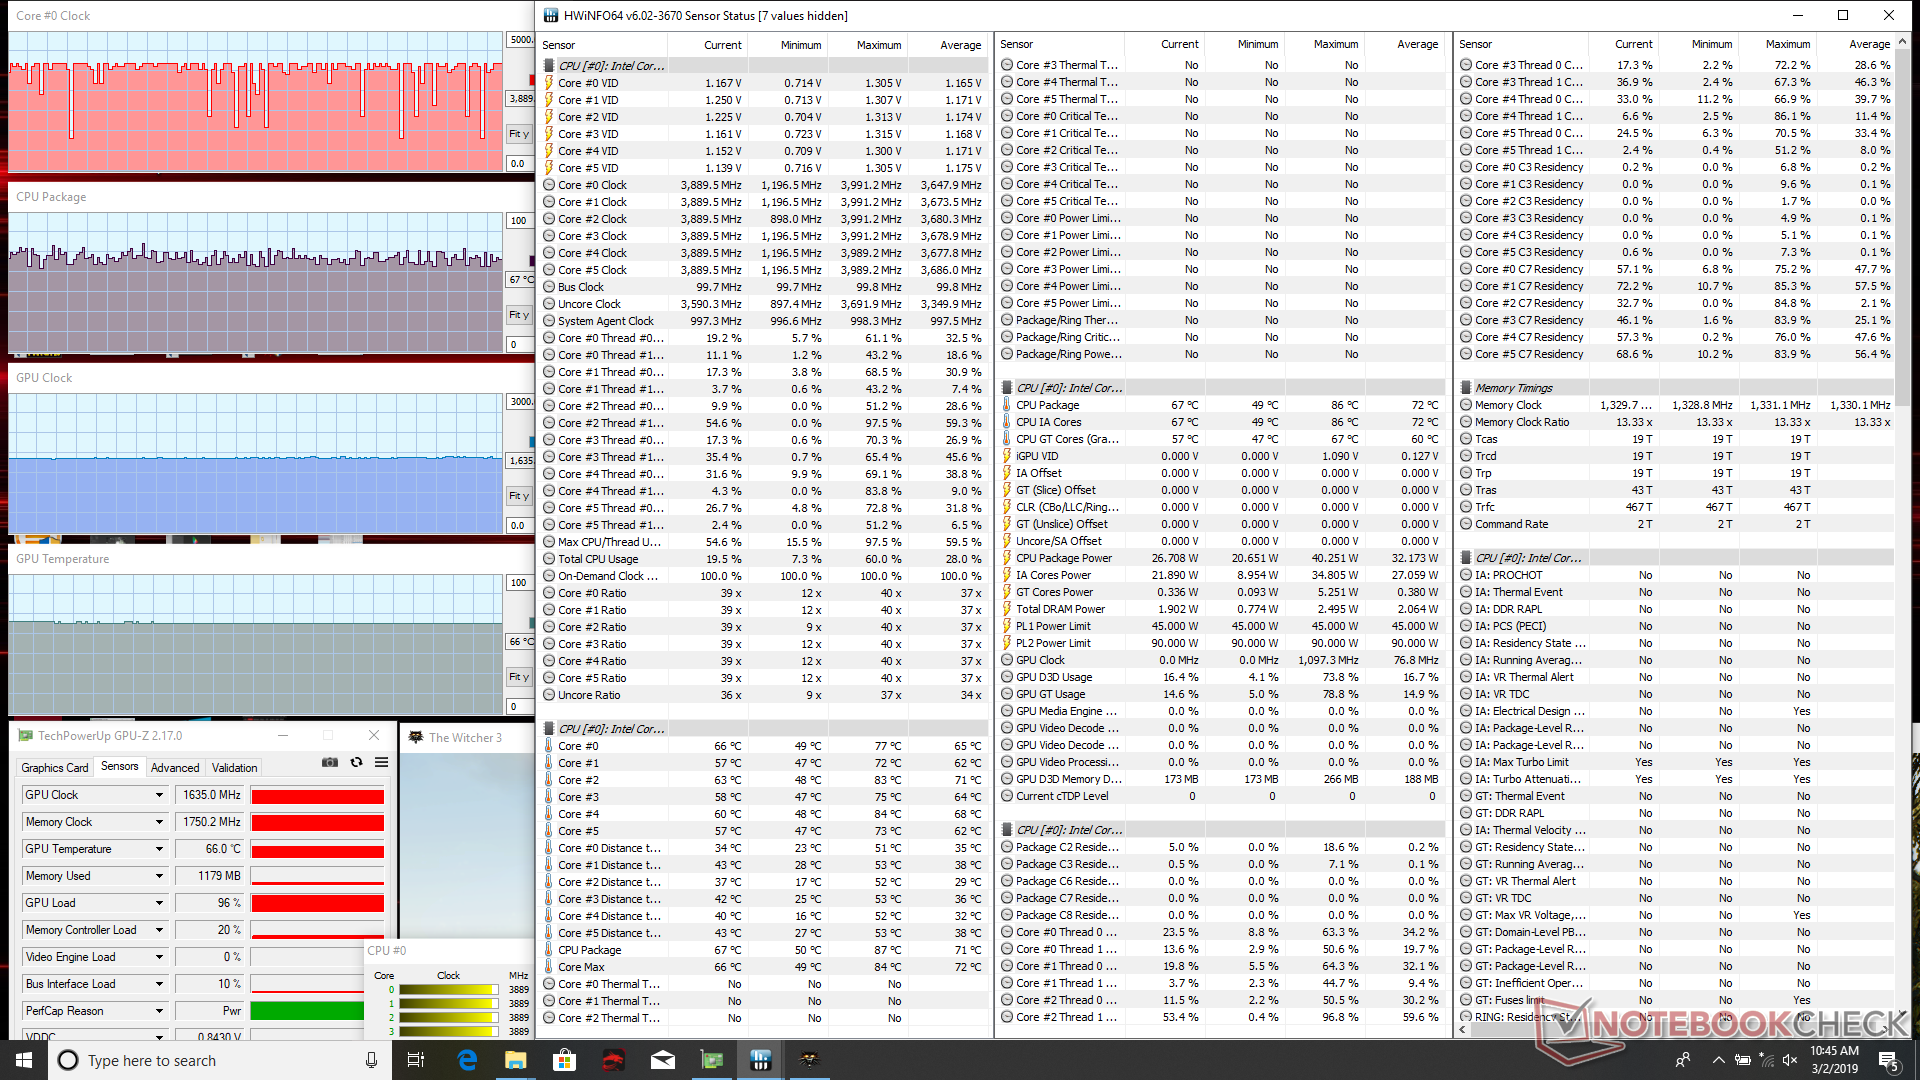Click red color swatch in Core #0 Clock graph
Image resolution: width=1920 pixels, height=1080 pixels.
pyautogui.click(x=532, y=80)
